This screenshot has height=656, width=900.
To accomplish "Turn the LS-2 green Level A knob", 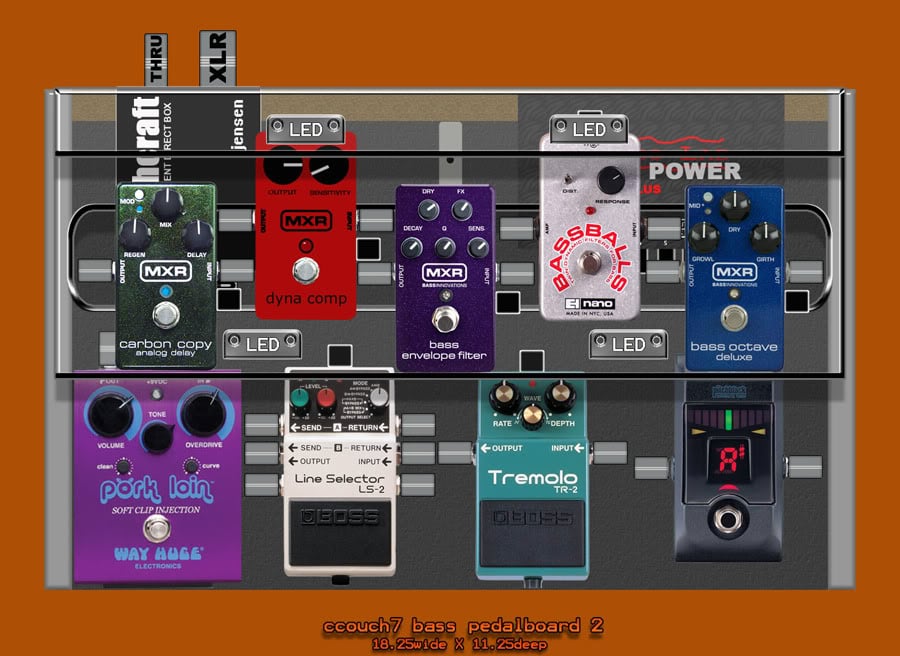I will pos(300,398).
